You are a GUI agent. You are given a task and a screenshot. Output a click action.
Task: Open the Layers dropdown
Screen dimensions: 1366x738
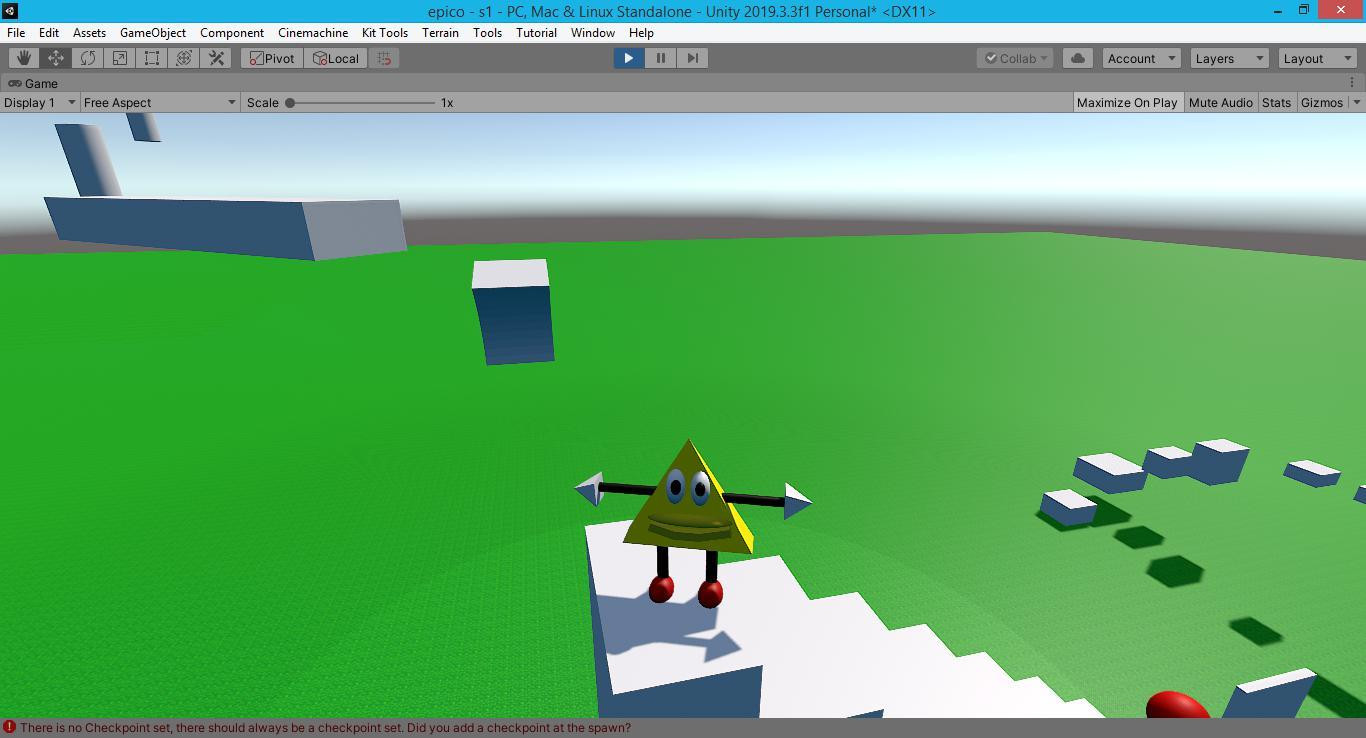point(1229,58)
